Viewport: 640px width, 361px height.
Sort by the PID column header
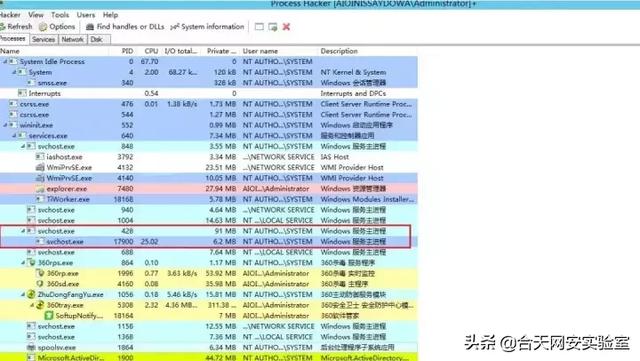[127, 51]
